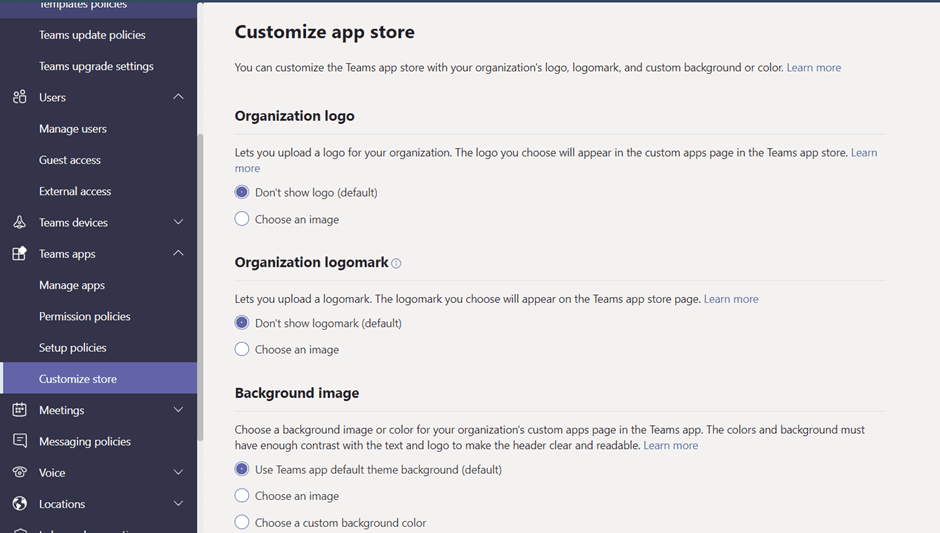The height and width of the screenshot is (533, 940).
Task: Click Learn more link in page intro
Action: pyautogui.click(x=814, y=68)
